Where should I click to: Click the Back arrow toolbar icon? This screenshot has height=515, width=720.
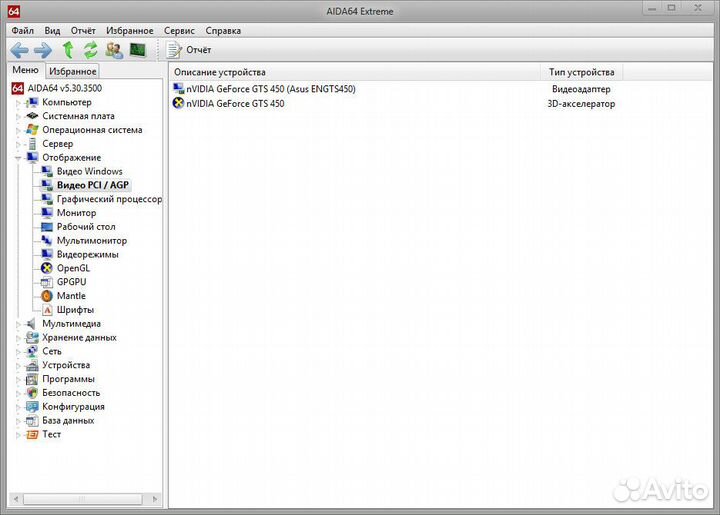click(19, 50)
